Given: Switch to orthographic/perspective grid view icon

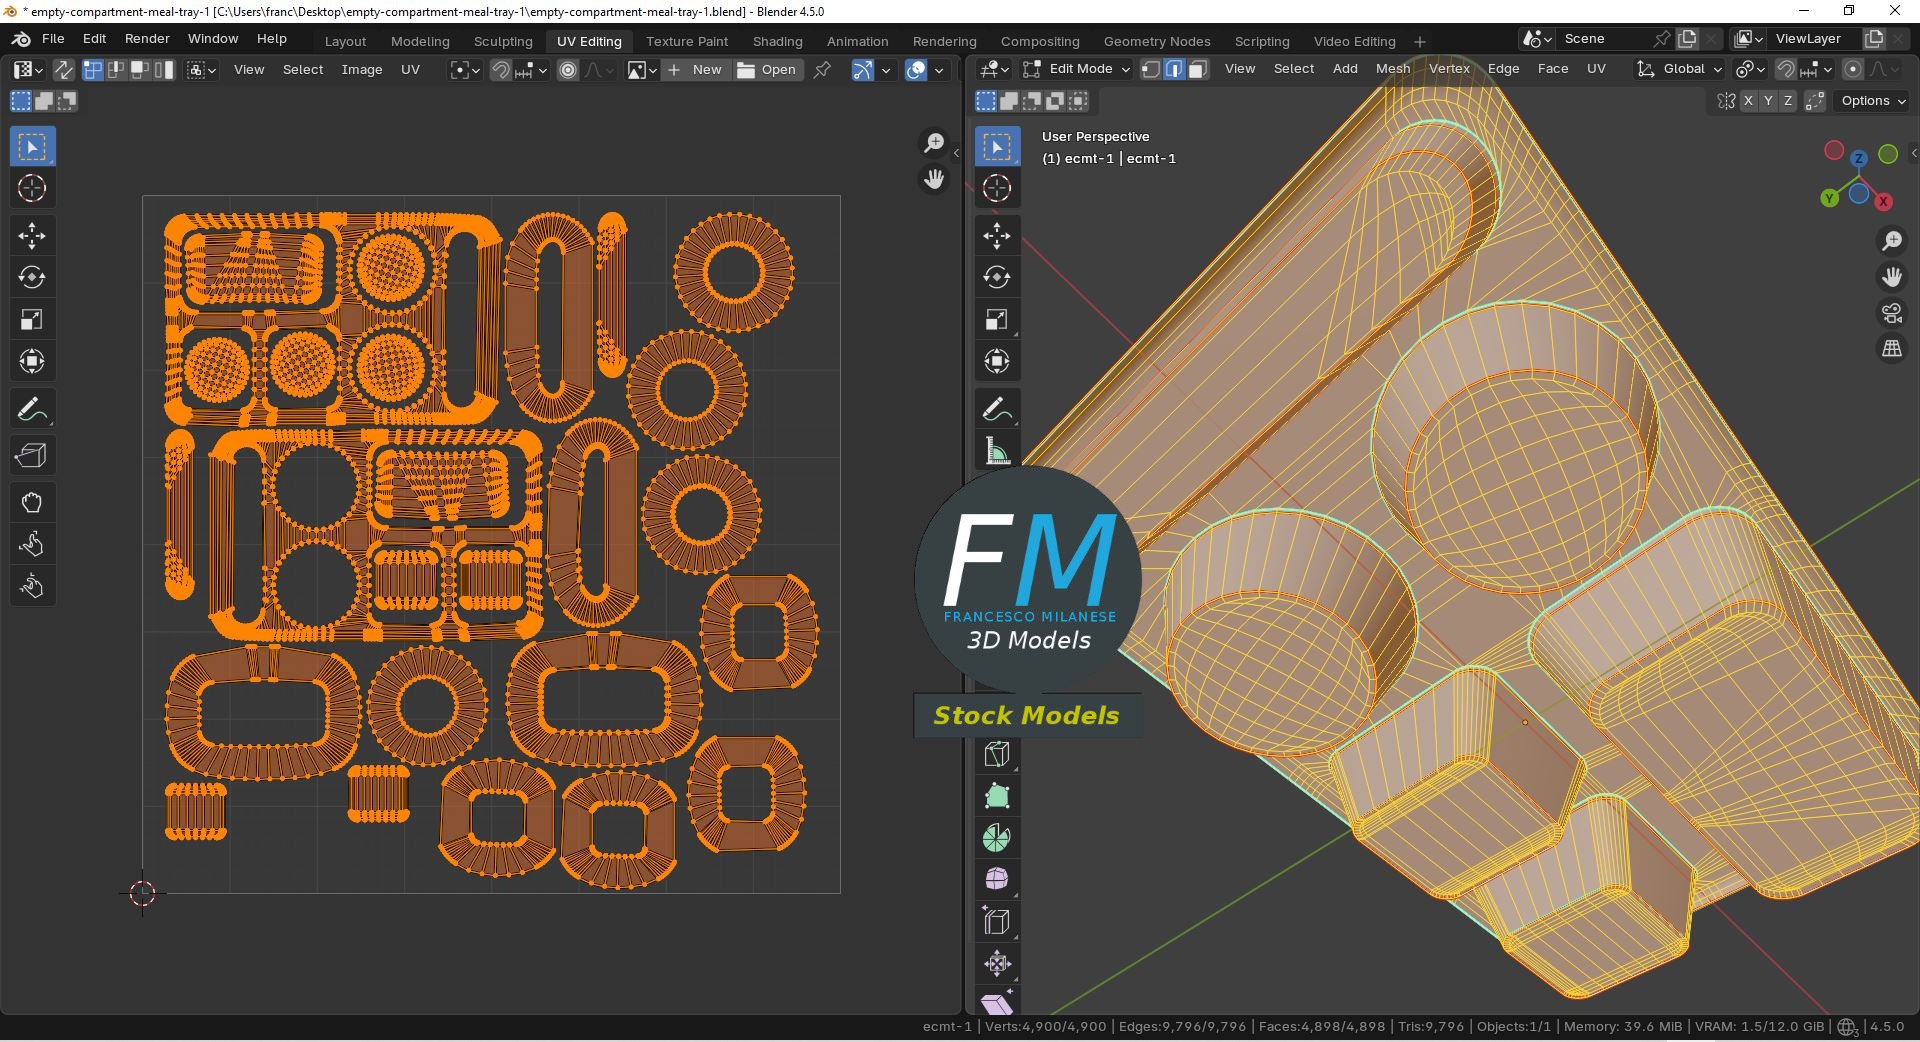Looking at the screenshot, I should pyautogui.click(x=1891, y=349).
